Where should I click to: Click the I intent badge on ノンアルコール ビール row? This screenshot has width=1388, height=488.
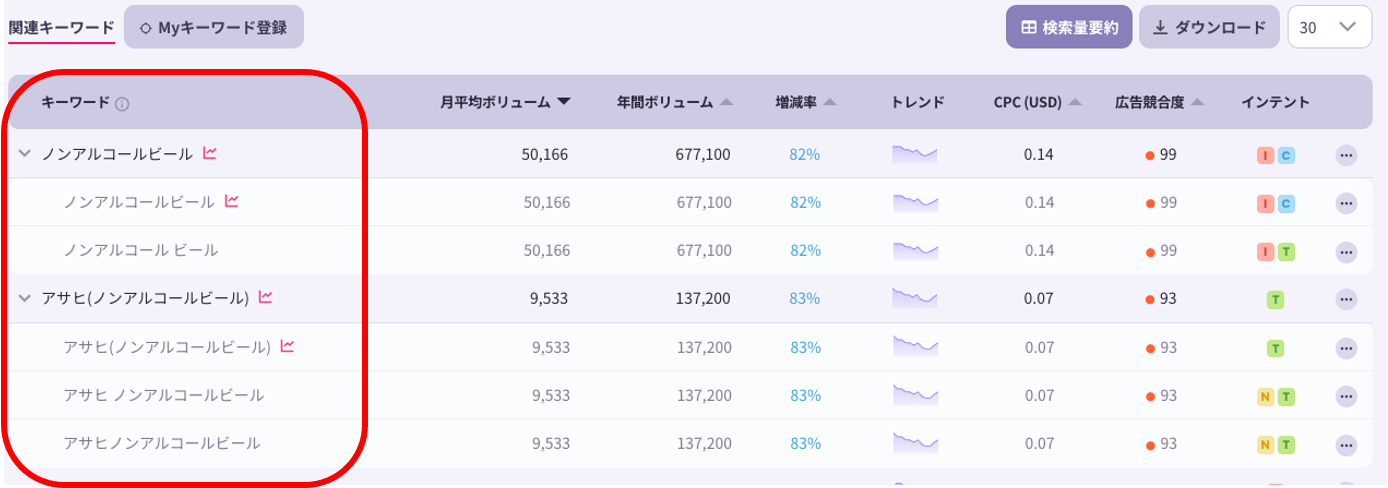point(1266,251)
